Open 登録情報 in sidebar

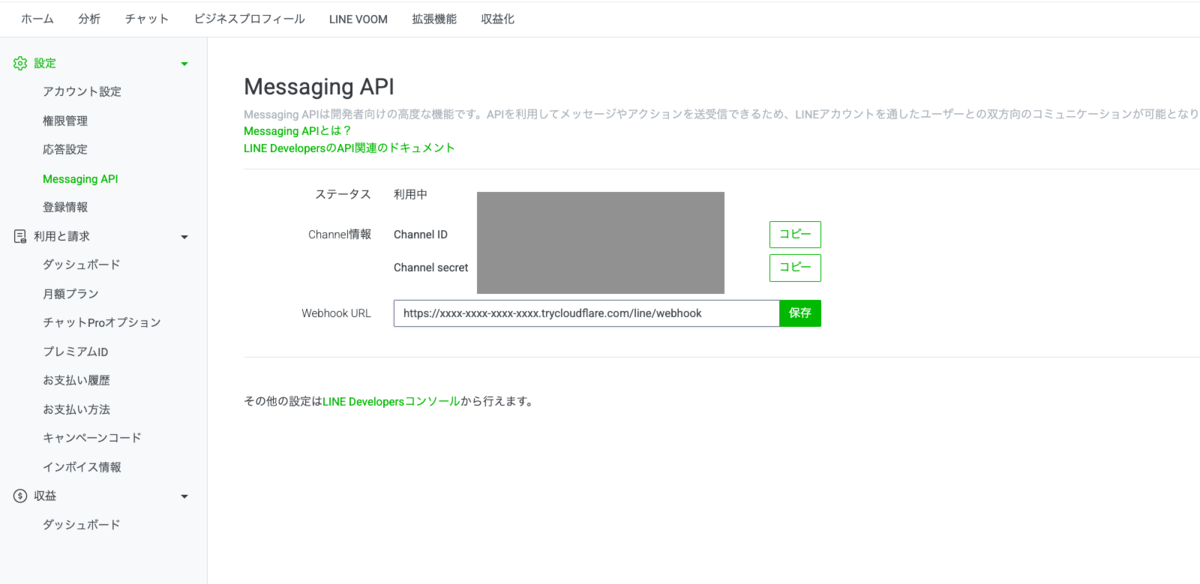pos(65,207)
